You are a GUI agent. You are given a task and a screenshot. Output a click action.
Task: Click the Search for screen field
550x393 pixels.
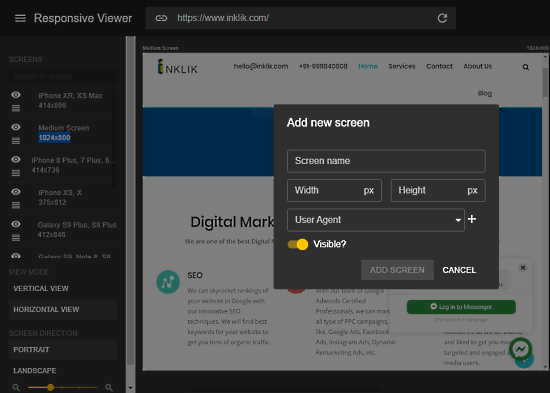click(x=62, y=76)
